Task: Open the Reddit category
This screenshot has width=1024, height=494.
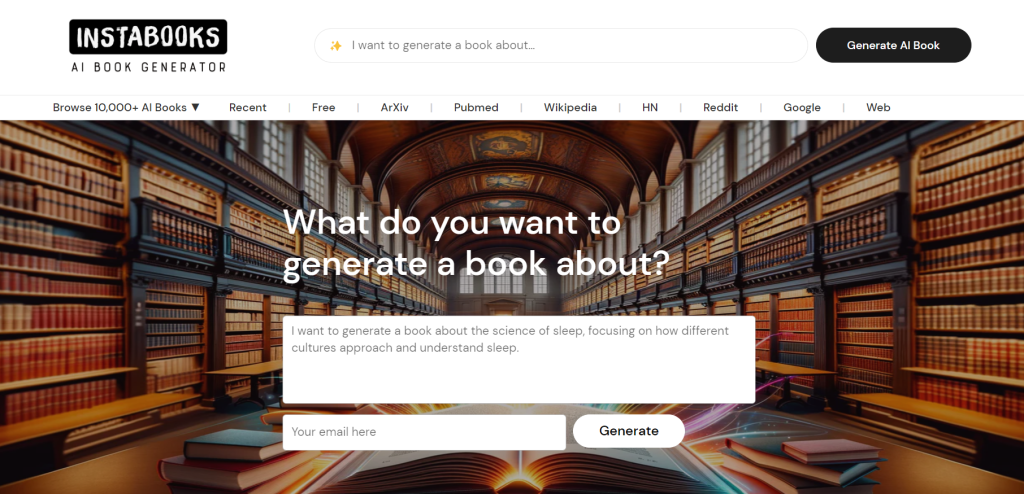Action: point(720,108)
